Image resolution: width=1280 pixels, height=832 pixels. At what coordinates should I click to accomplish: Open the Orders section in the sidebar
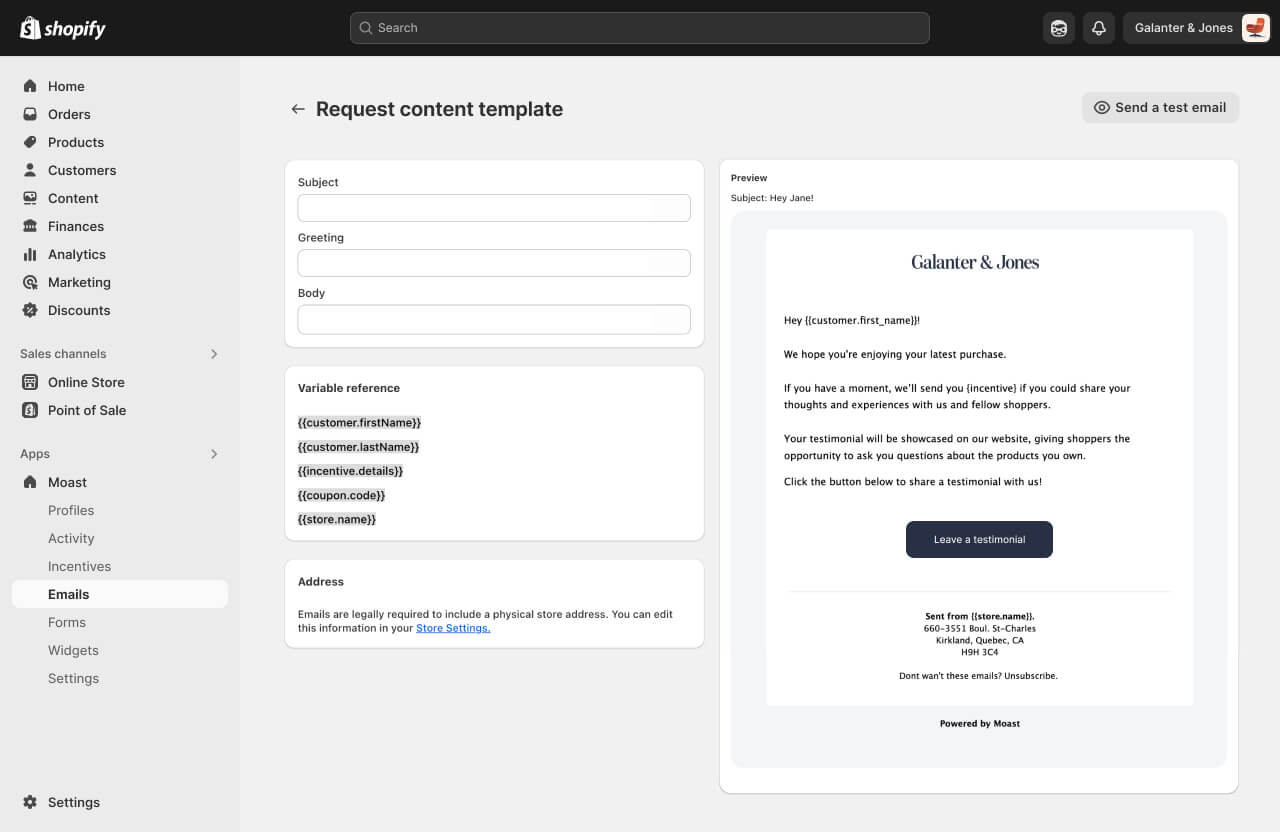point(68,114)
